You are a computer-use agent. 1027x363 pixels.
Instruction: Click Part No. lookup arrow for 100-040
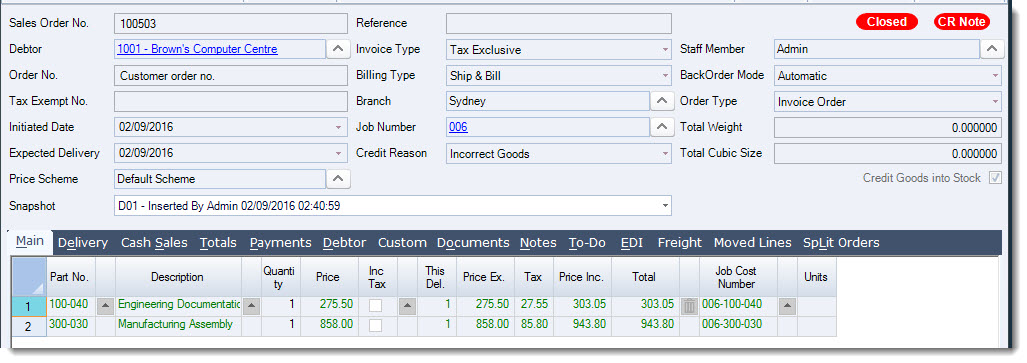click(x=105, y=305)
